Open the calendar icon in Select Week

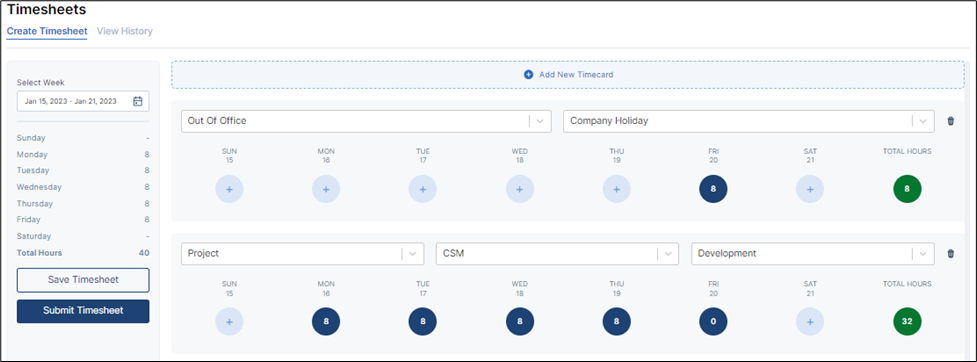coord(138,101)
